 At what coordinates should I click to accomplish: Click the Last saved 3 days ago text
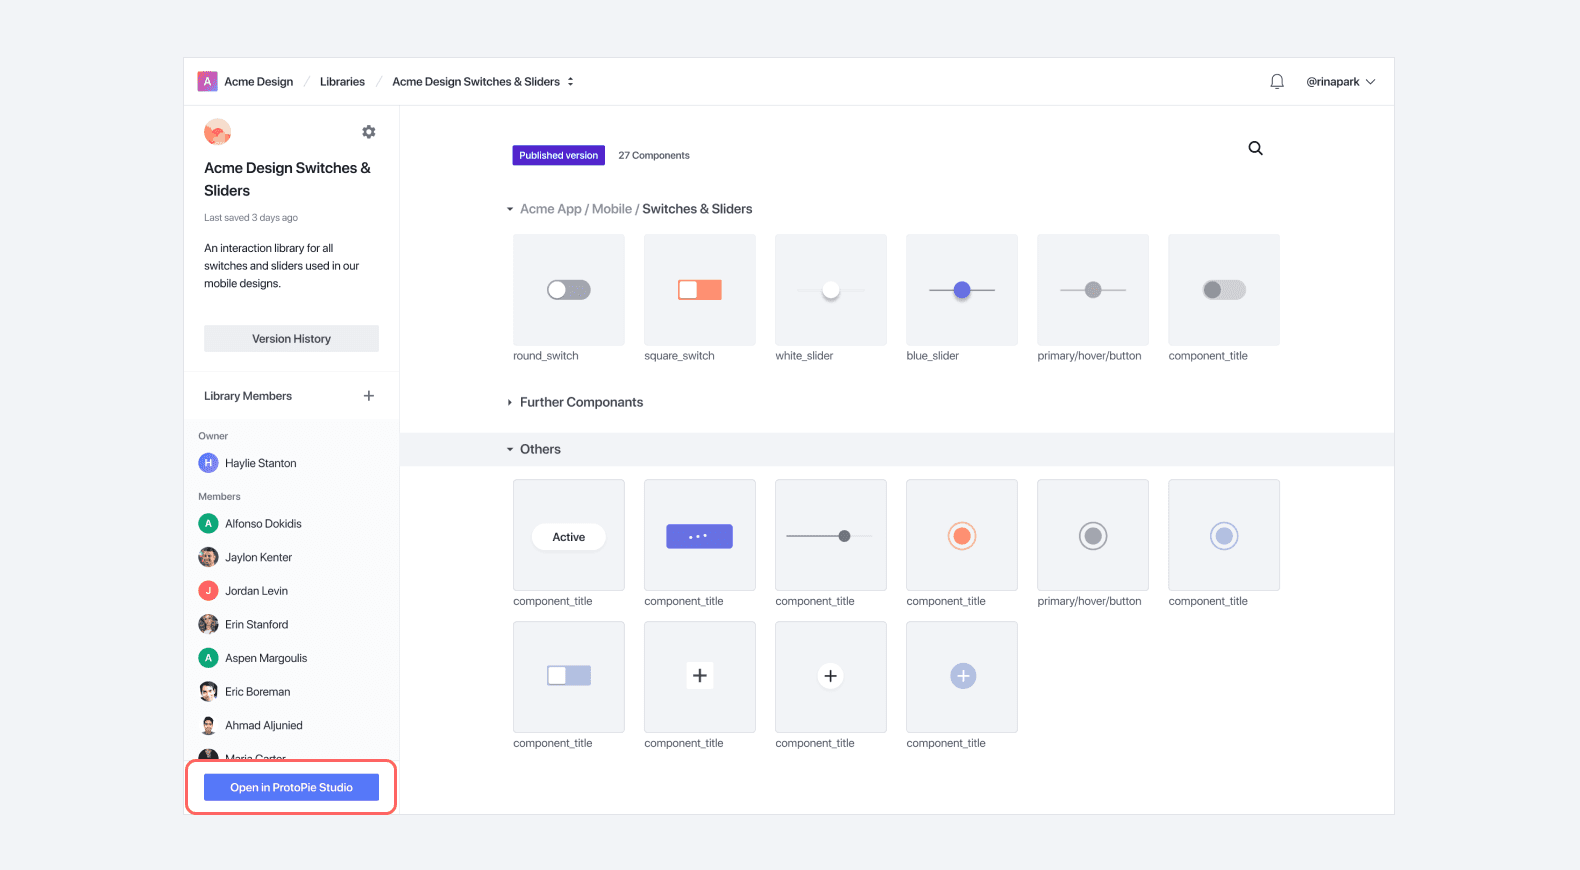[x=251, y=217]
